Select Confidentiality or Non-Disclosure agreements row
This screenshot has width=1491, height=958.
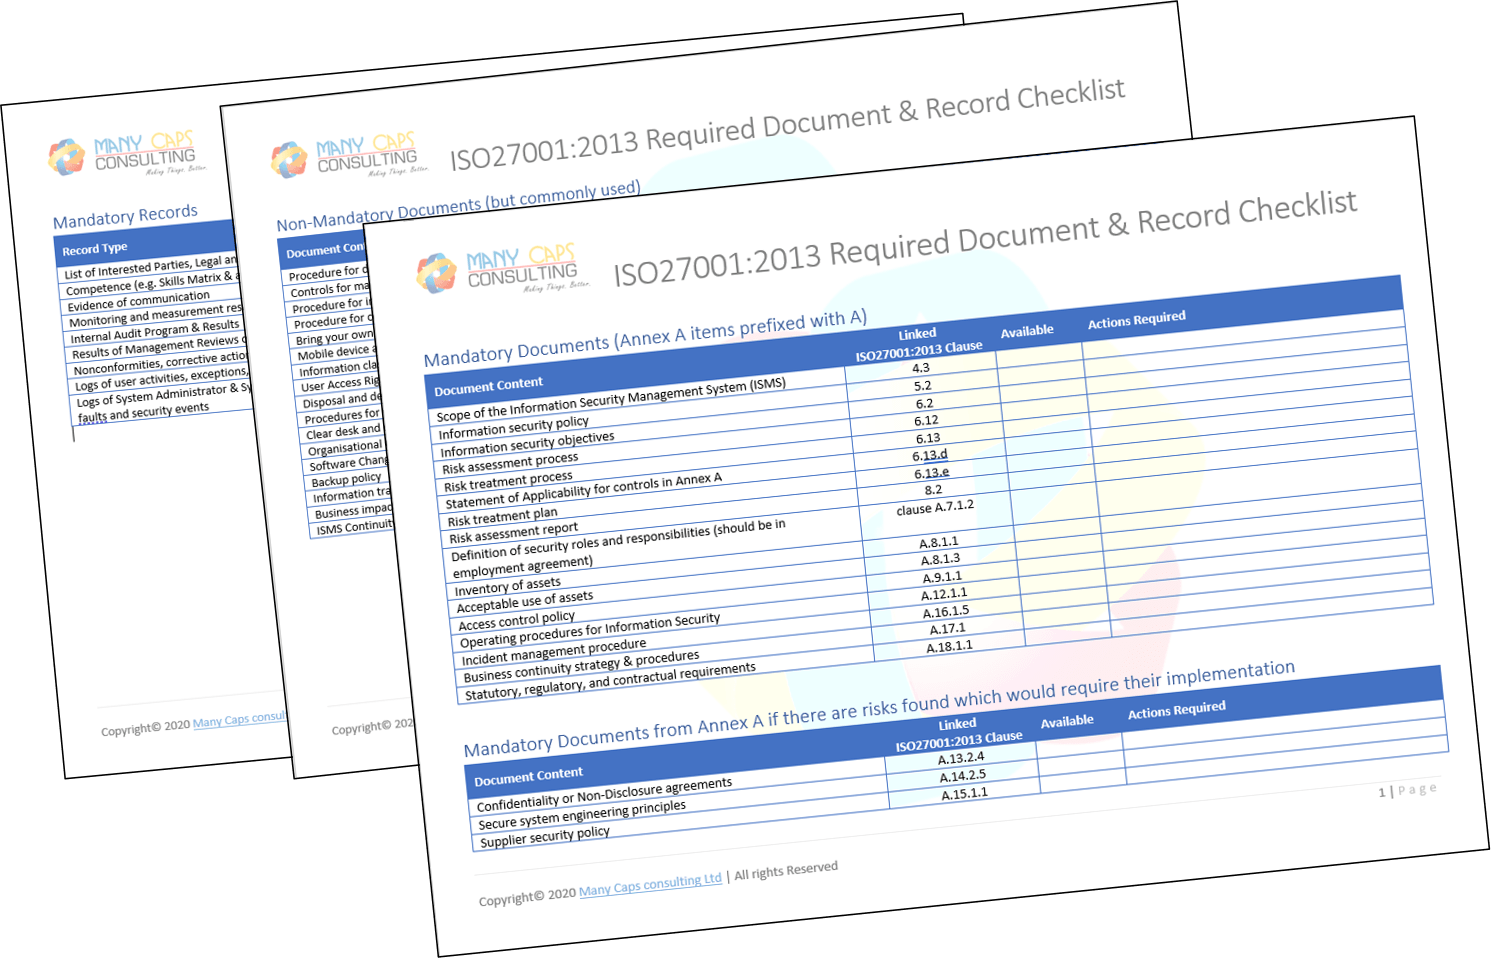tap(604, 794)
